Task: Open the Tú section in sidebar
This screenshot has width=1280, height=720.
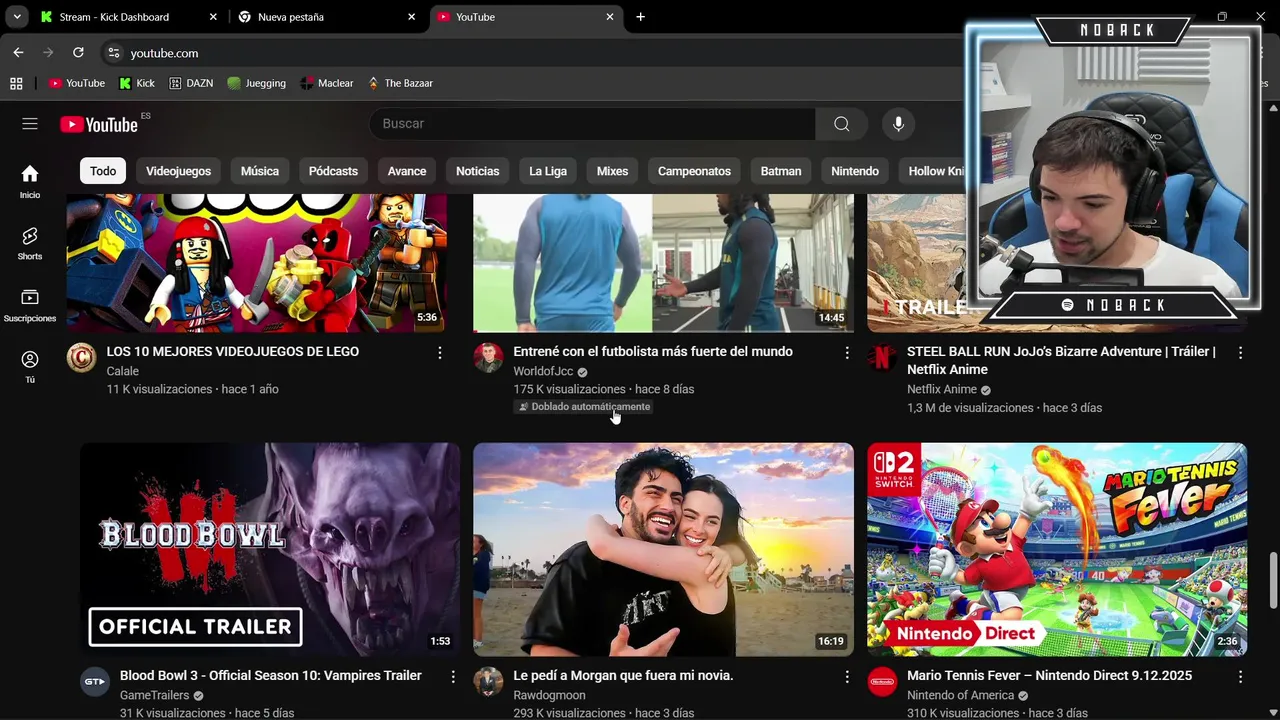Action: coord(30,366)
